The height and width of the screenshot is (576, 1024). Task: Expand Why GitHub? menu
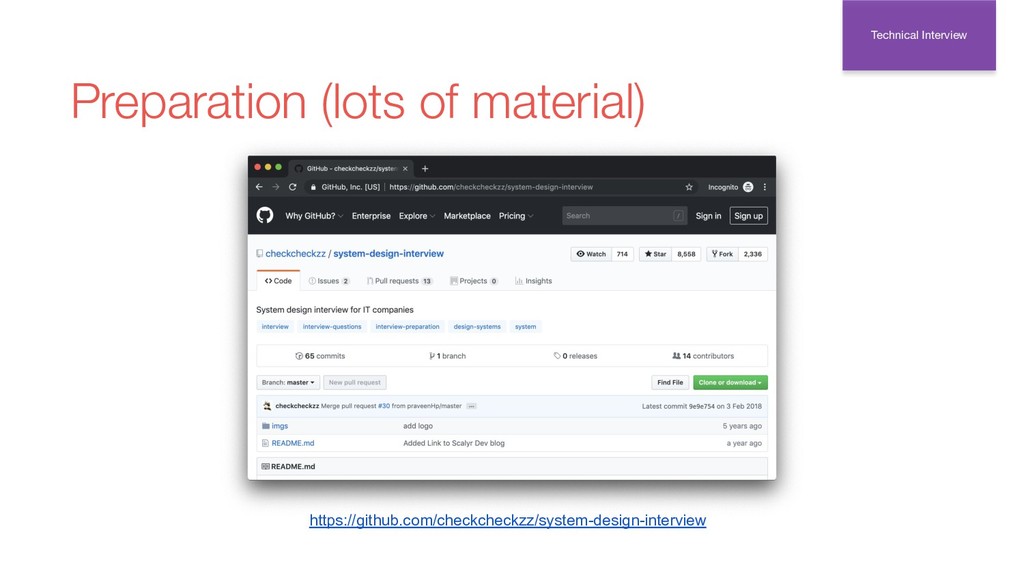(313, 216)
